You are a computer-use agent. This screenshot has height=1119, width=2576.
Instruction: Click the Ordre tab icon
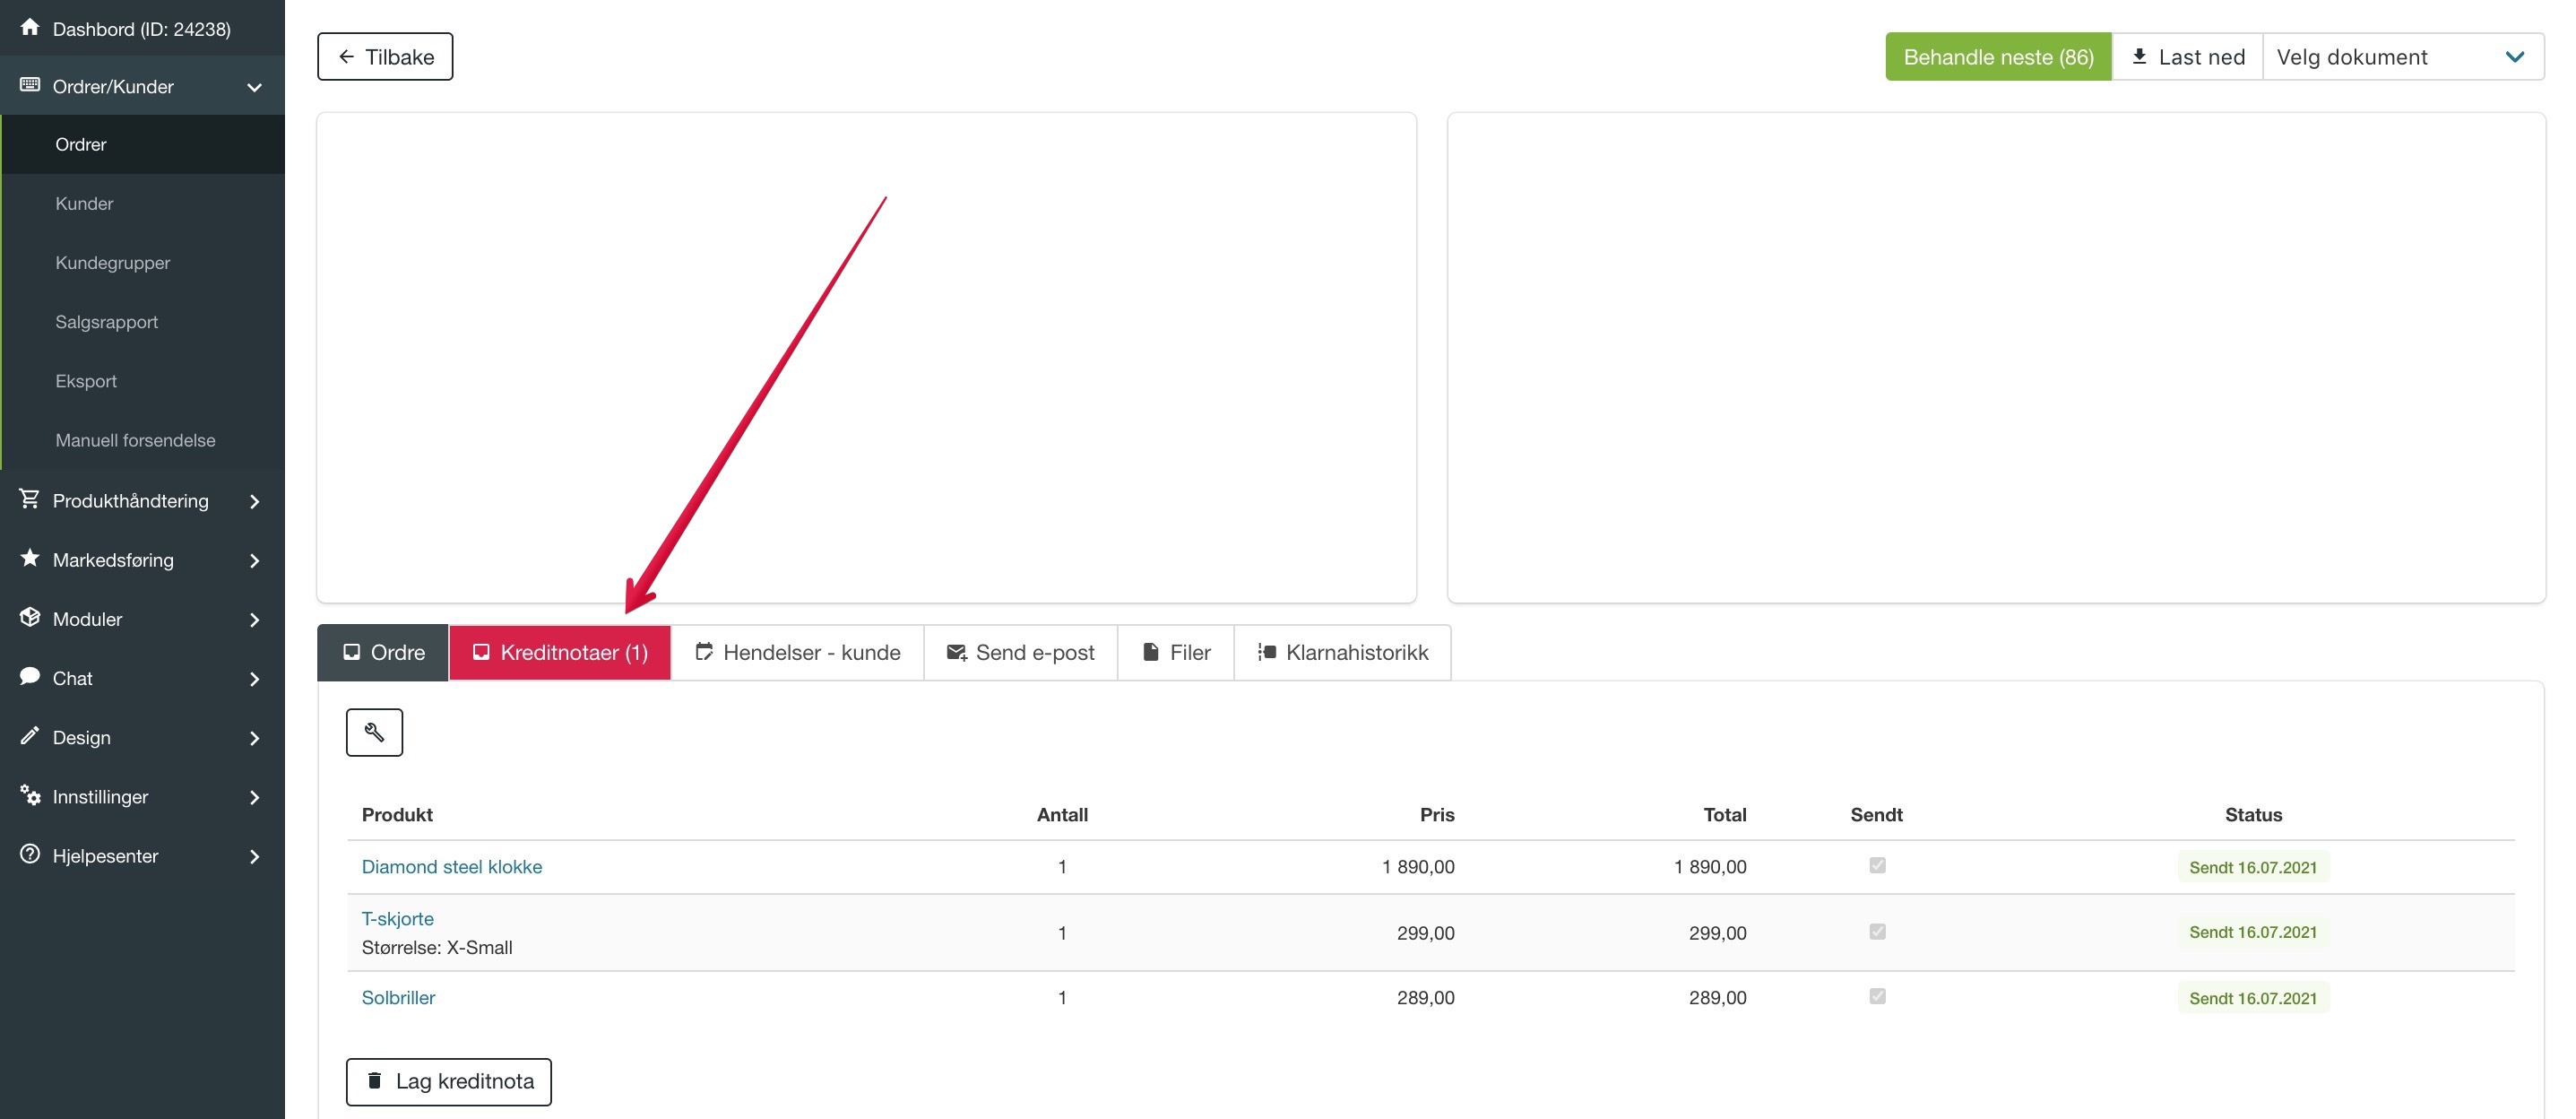tap(351, 652)
